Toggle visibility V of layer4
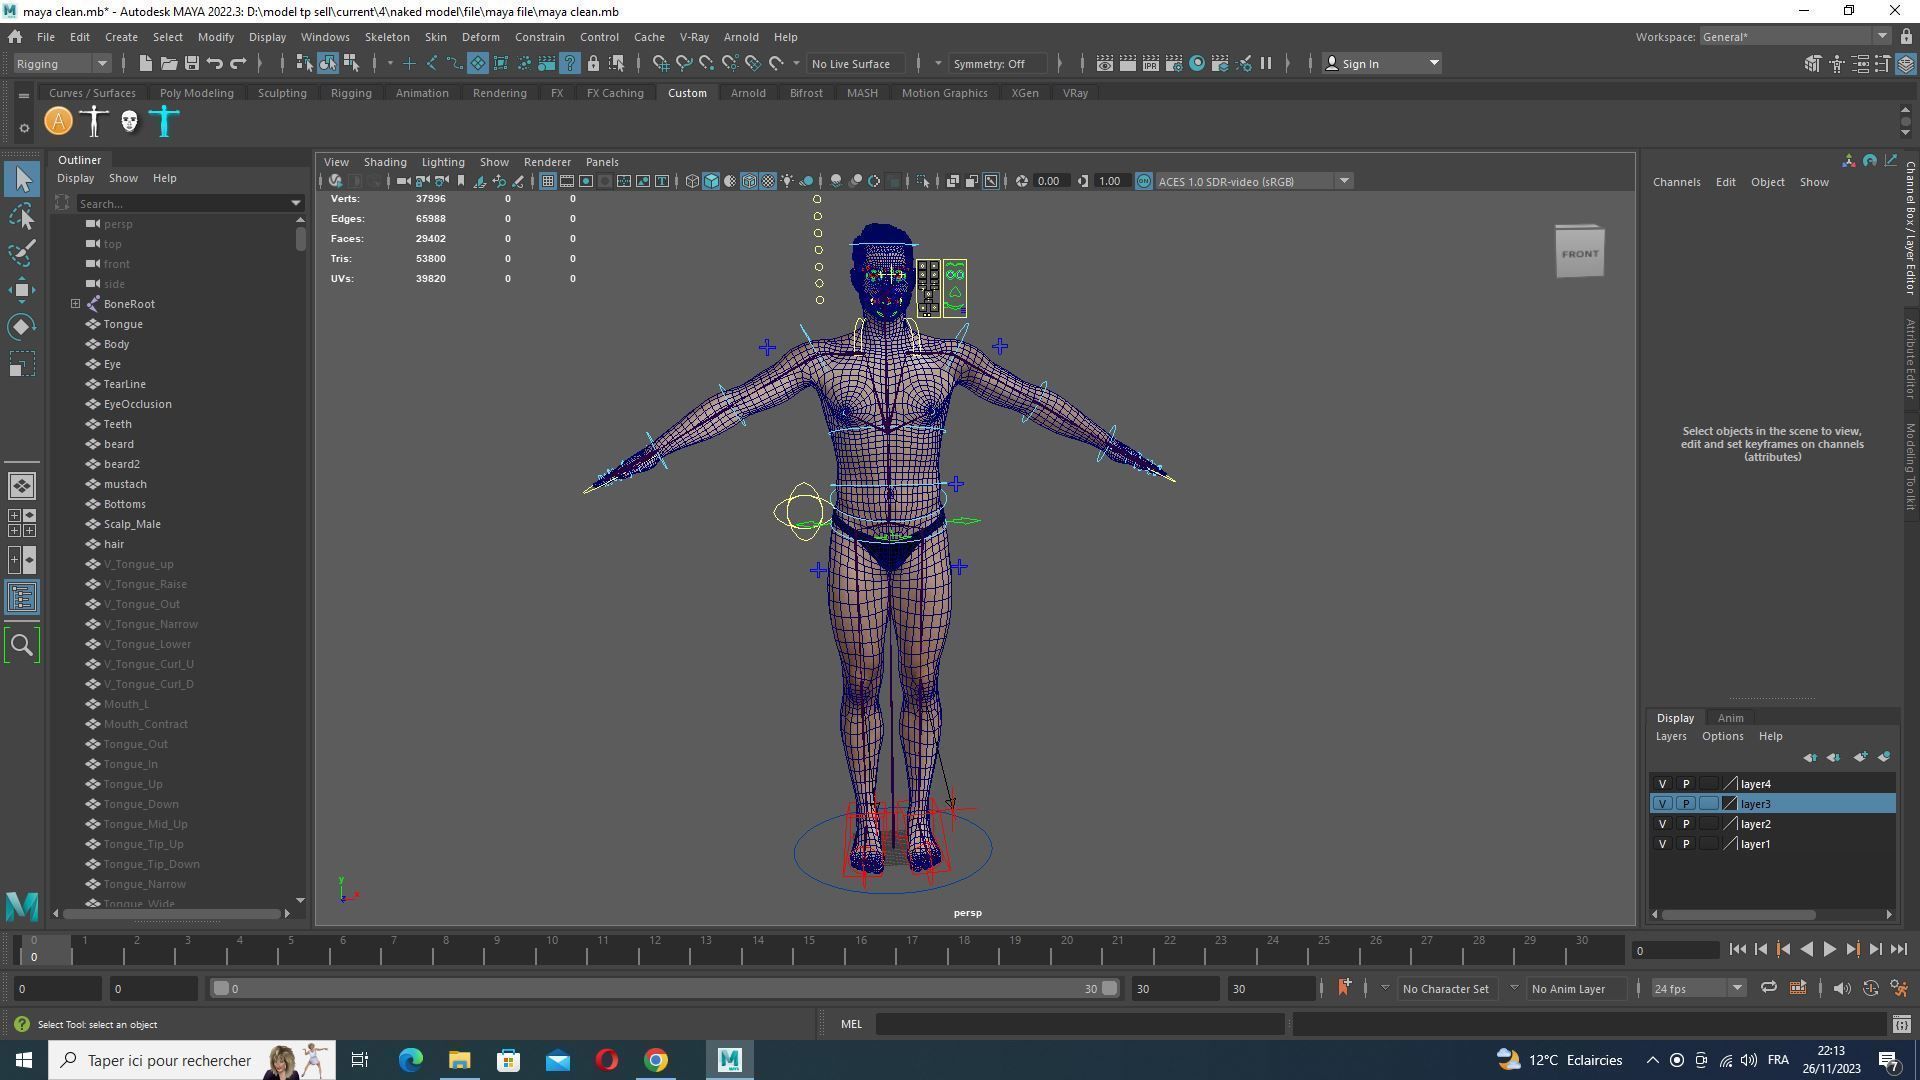 pos(1662,784)
